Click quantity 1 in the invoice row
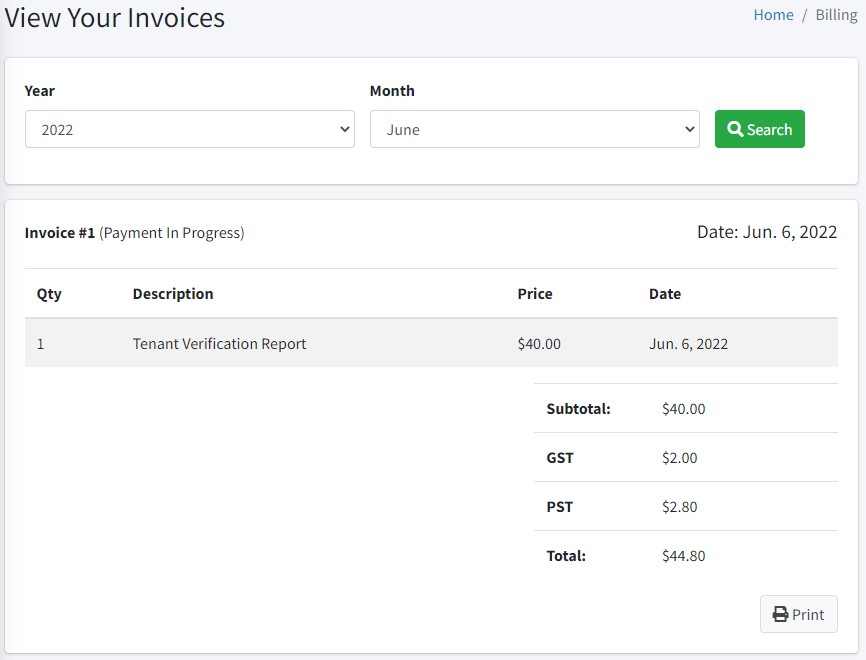Viewport: 866px width, 660px height. tap(40, 344)
